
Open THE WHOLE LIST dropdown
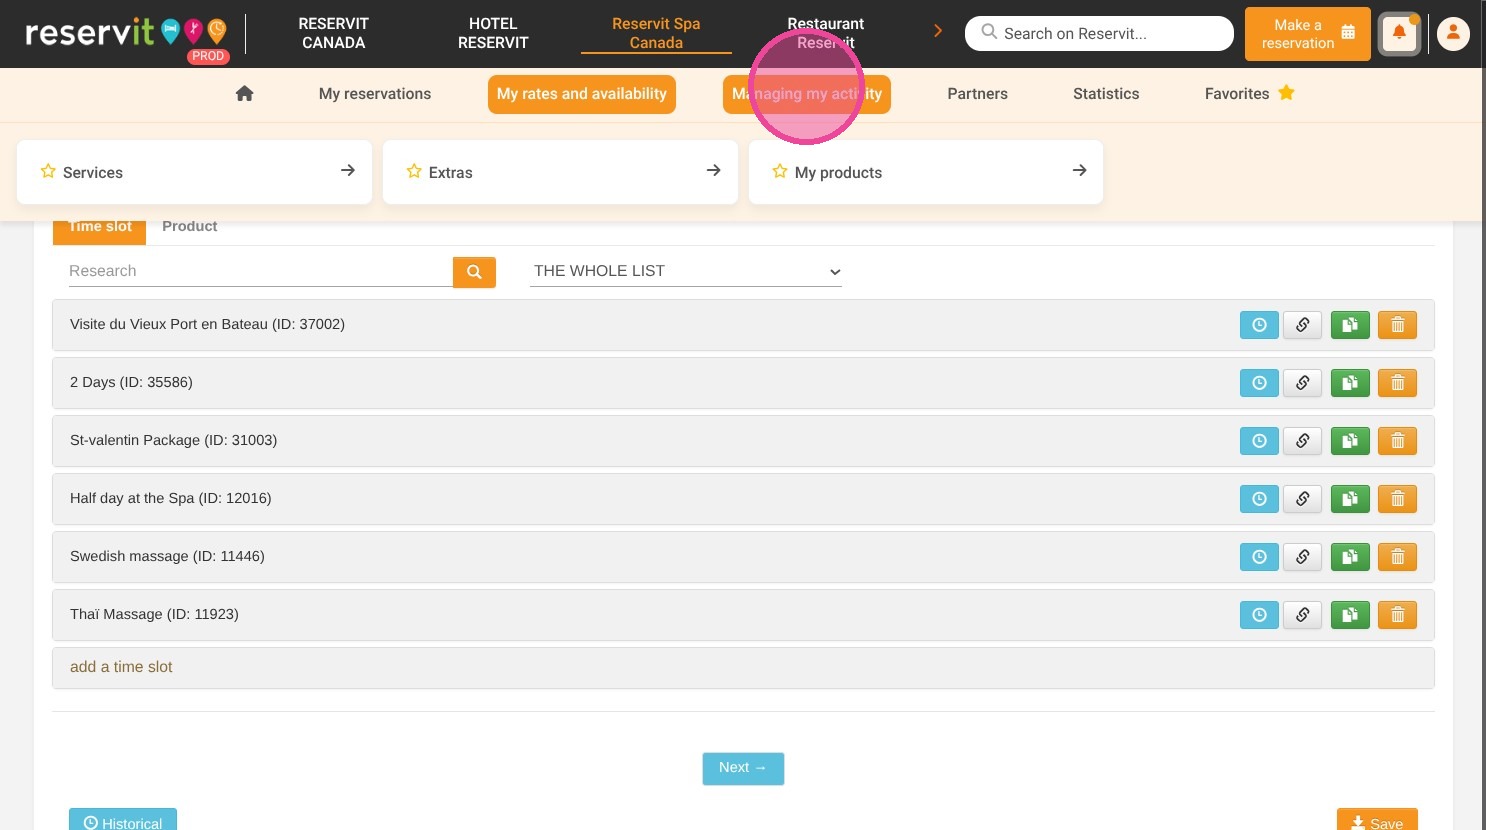[x=686, y=271]
